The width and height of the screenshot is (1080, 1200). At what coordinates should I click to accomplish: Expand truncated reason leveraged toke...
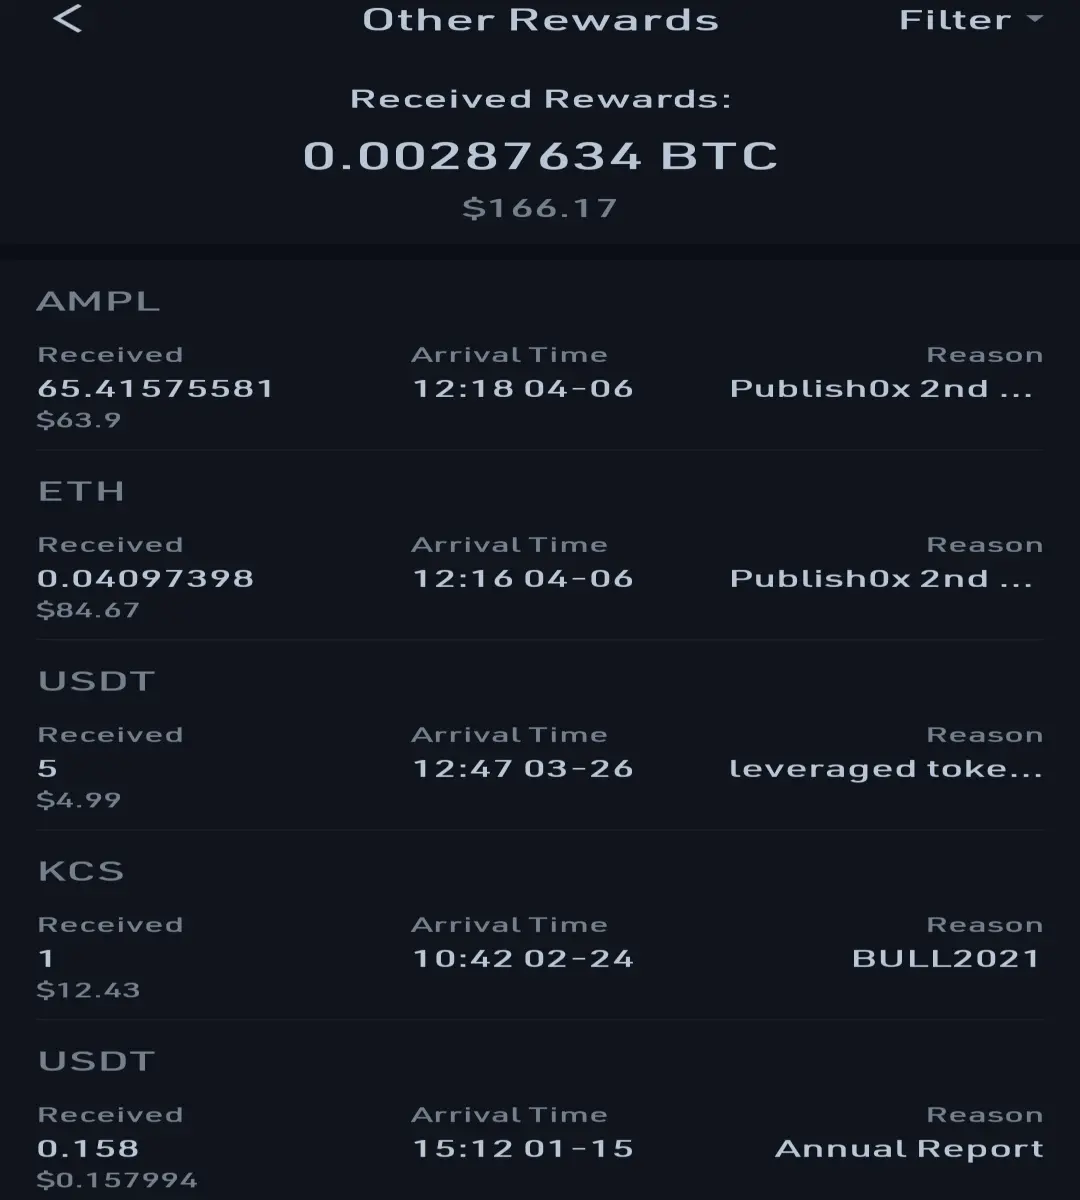[x=886, y=769]
